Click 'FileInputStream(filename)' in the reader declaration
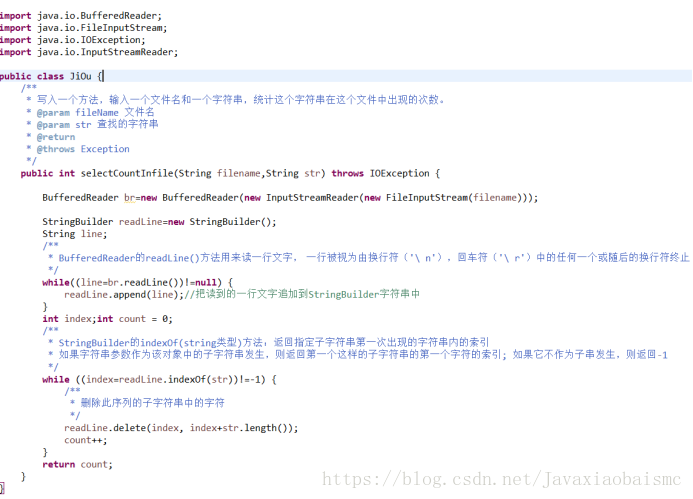This screenshot has height=499, width=693. click(x=453, y=198)
